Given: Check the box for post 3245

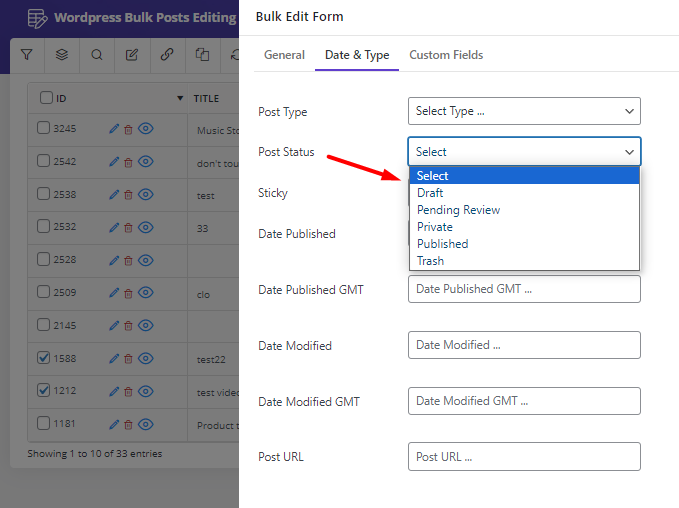Looking at the screenshot, I should (43, 128).
